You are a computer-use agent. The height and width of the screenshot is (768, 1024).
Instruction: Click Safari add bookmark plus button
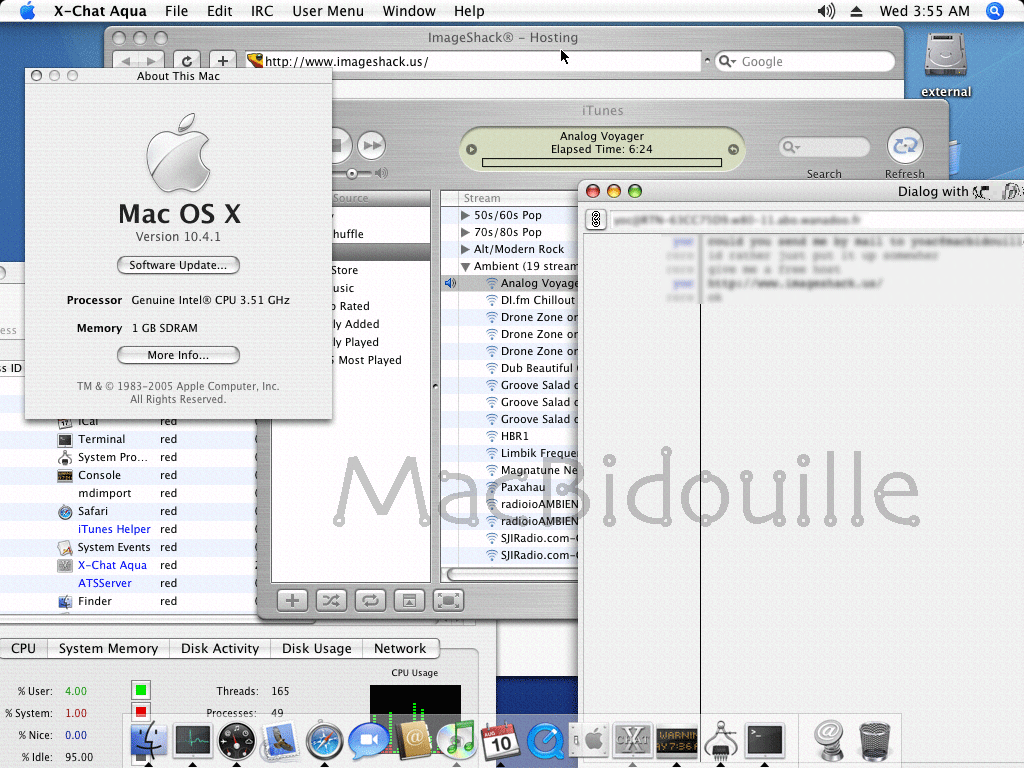coord(223,61)
